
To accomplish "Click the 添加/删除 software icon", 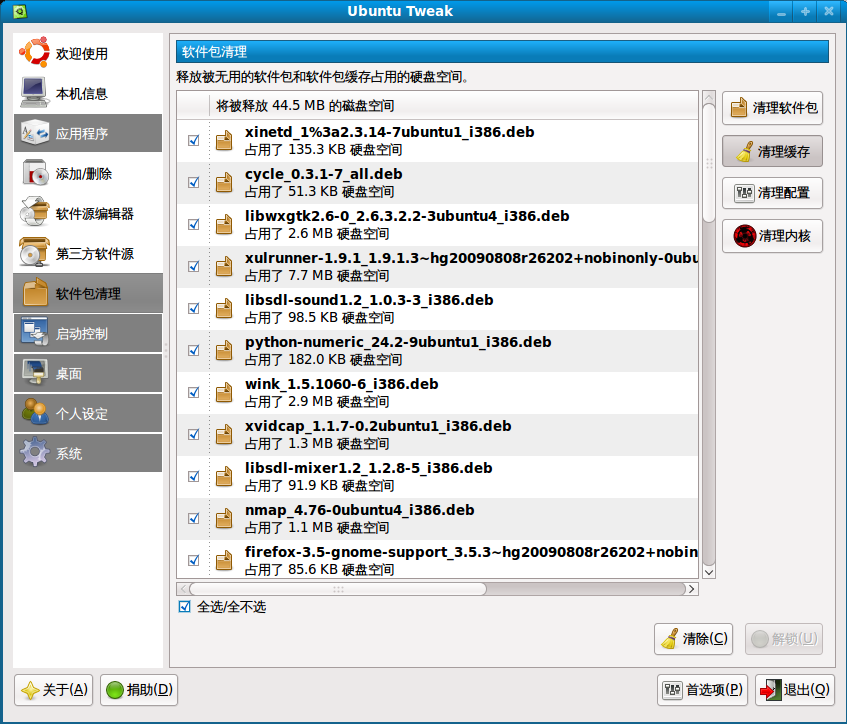I will coord(35,173).
